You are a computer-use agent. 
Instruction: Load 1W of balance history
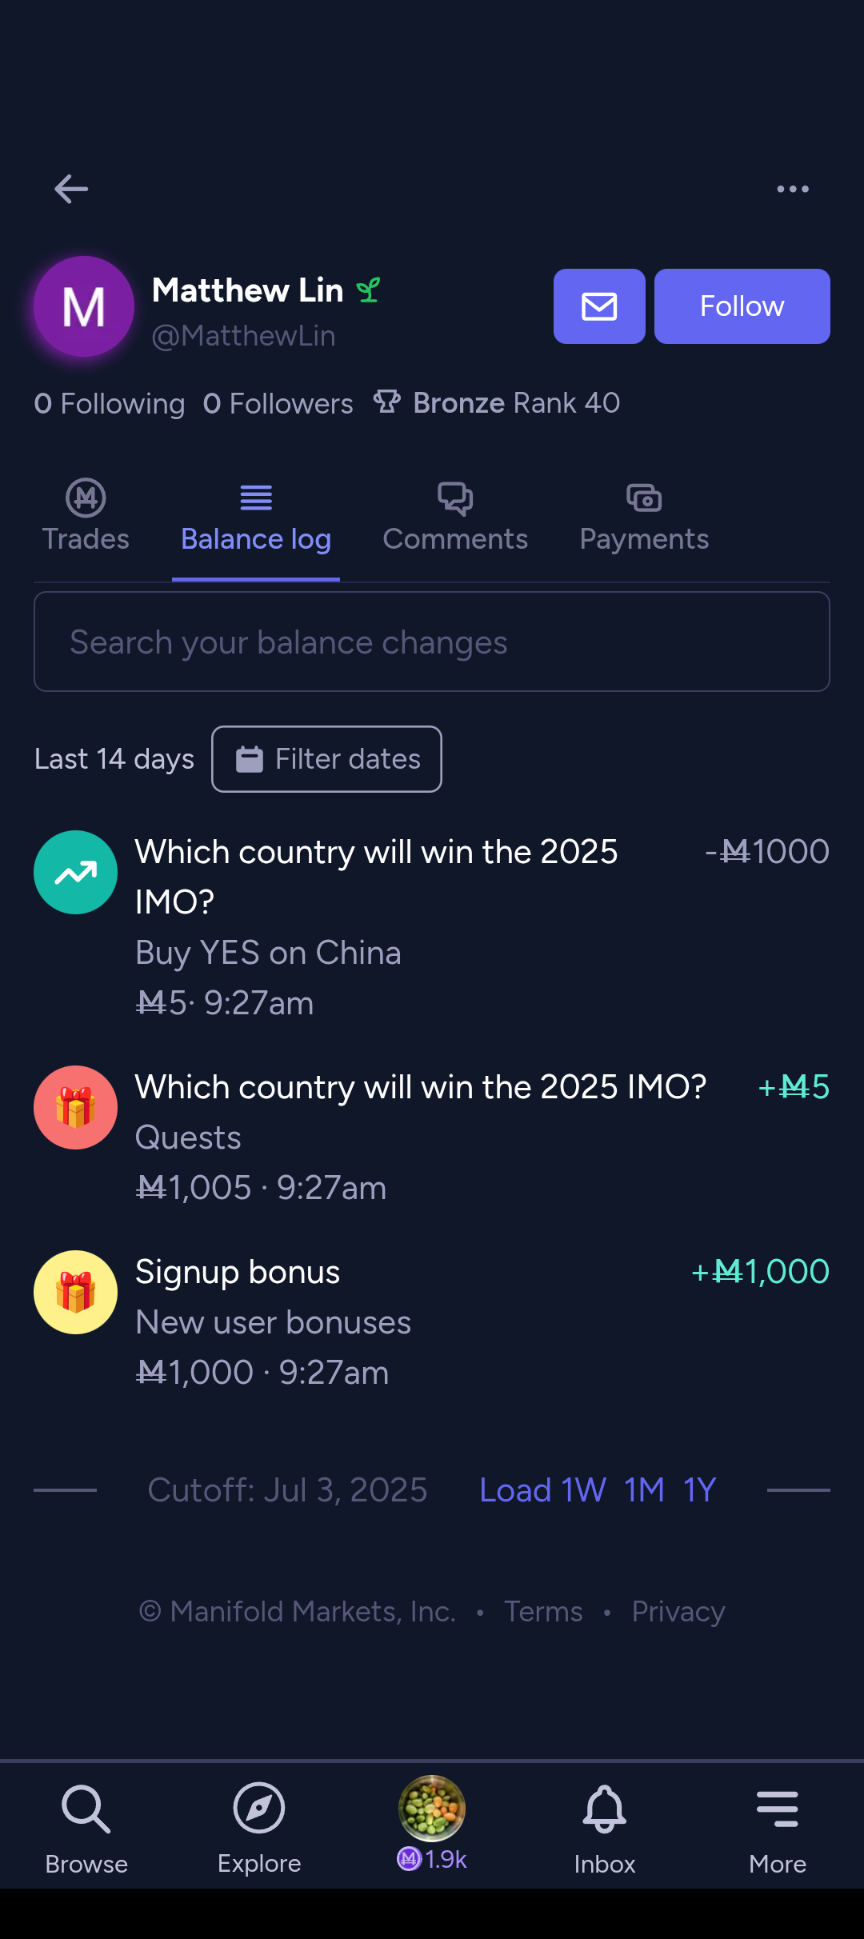click(584, 1490)
